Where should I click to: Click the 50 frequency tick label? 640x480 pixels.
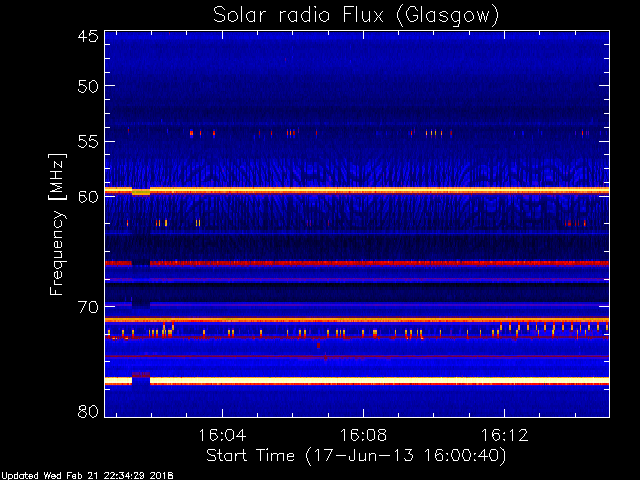(88, 86)
